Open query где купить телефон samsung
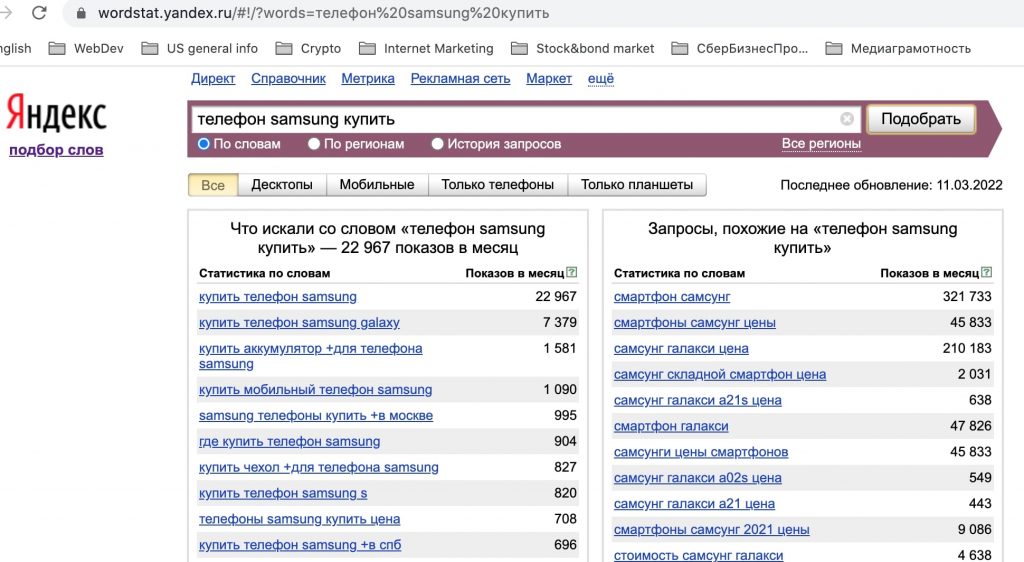The height and width of the screenshot is (562, 1024). (289, 441)
